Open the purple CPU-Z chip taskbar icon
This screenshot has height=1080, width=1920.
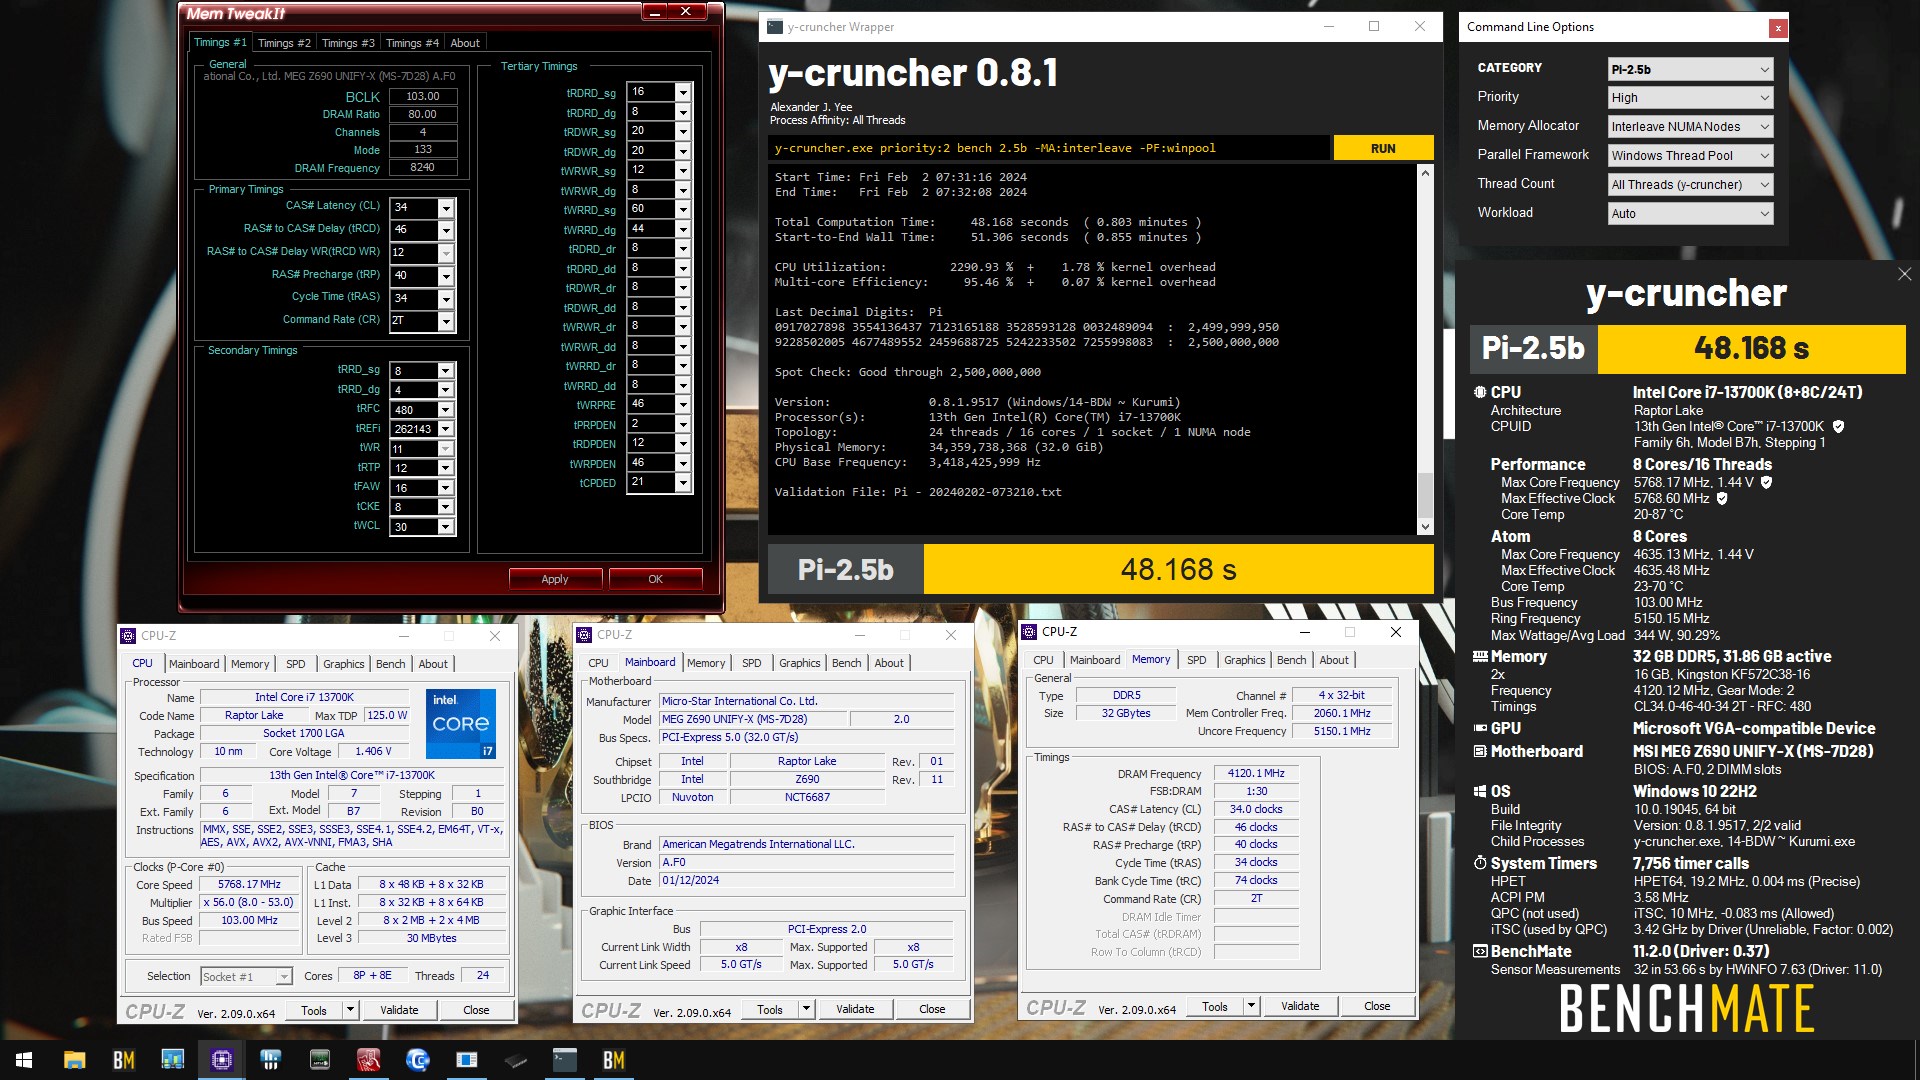tap(222, 1060)
